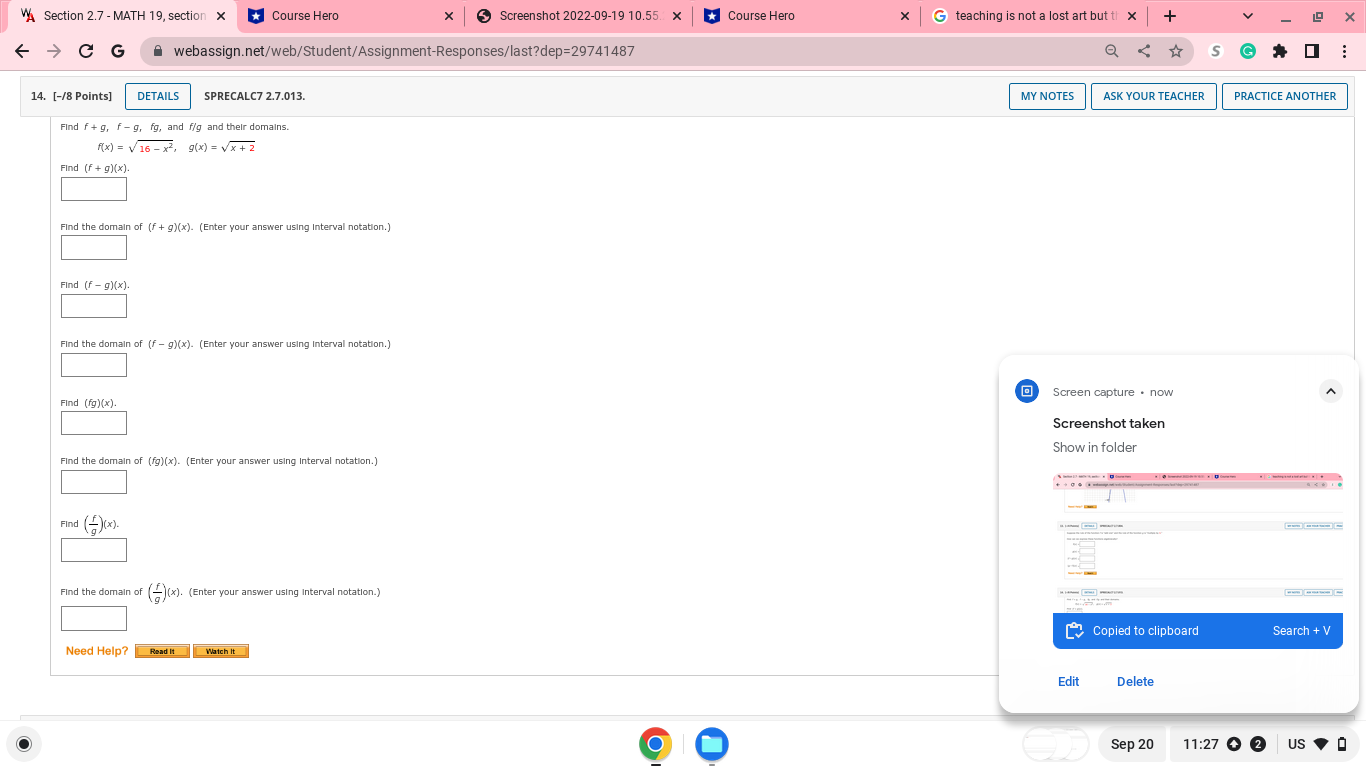Open the DETAILS button for question 14
The width and height of the screenshot is (1366, 768).
pos(158,96)
